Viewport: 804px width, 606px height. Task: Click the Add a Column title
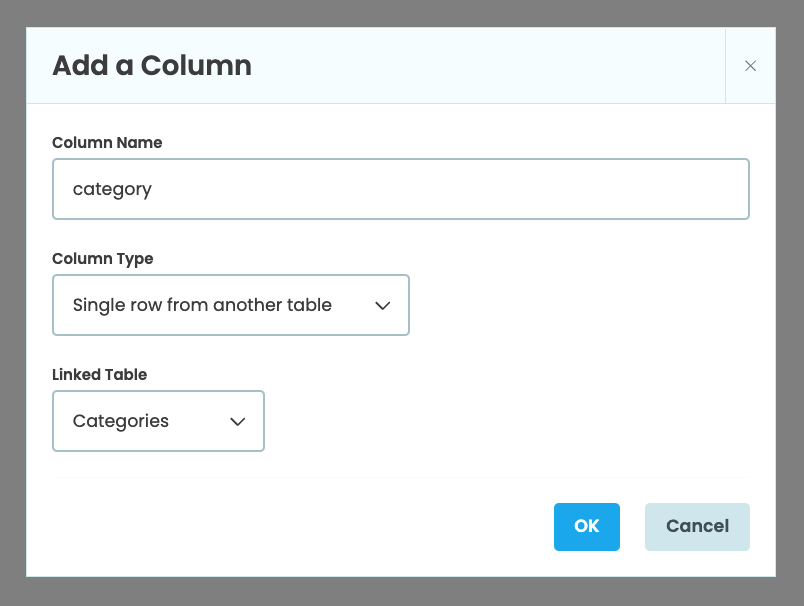tap(151, 65)
